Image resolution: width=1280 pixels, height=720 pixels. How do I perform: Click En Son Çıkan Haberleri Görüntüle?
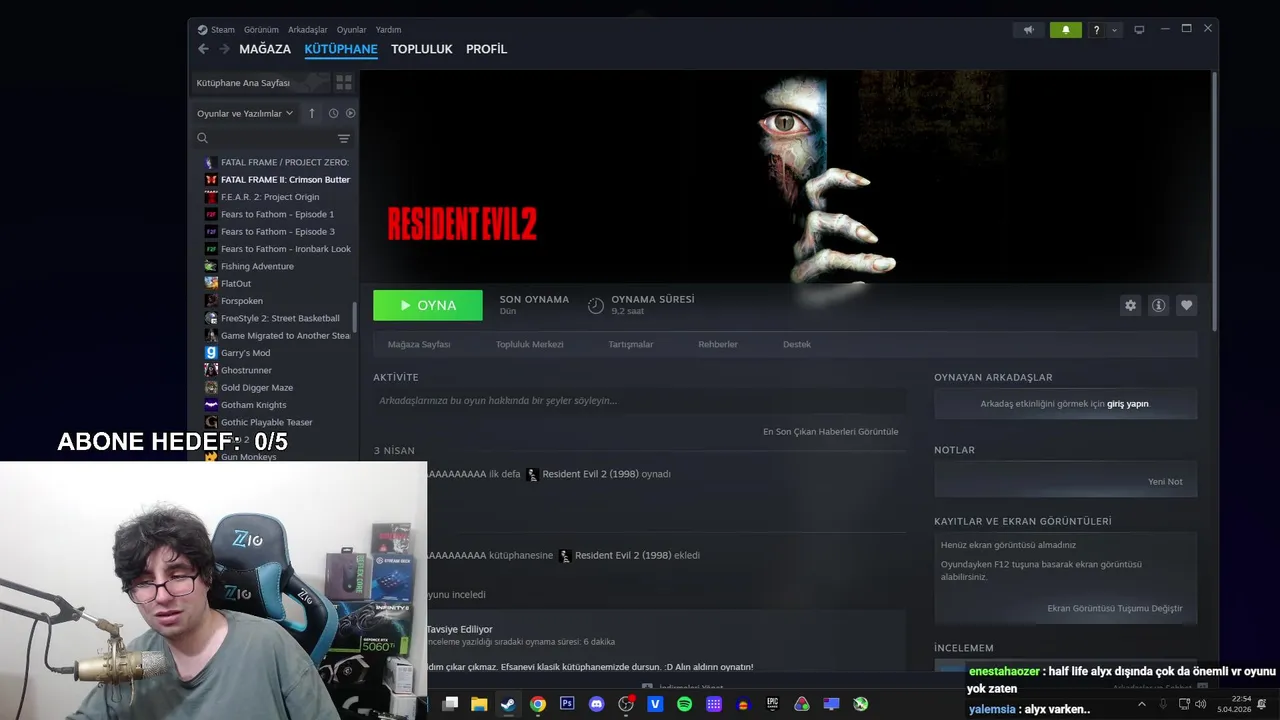click(x=831, y=432)
